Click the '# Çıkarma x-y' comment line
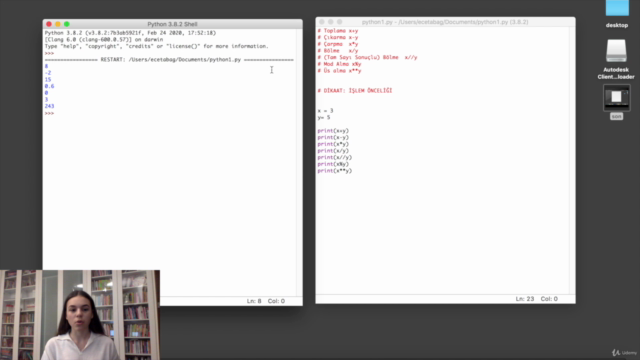Image resolution: width=640 pixels, height=360 pixels. click(338, 37)
